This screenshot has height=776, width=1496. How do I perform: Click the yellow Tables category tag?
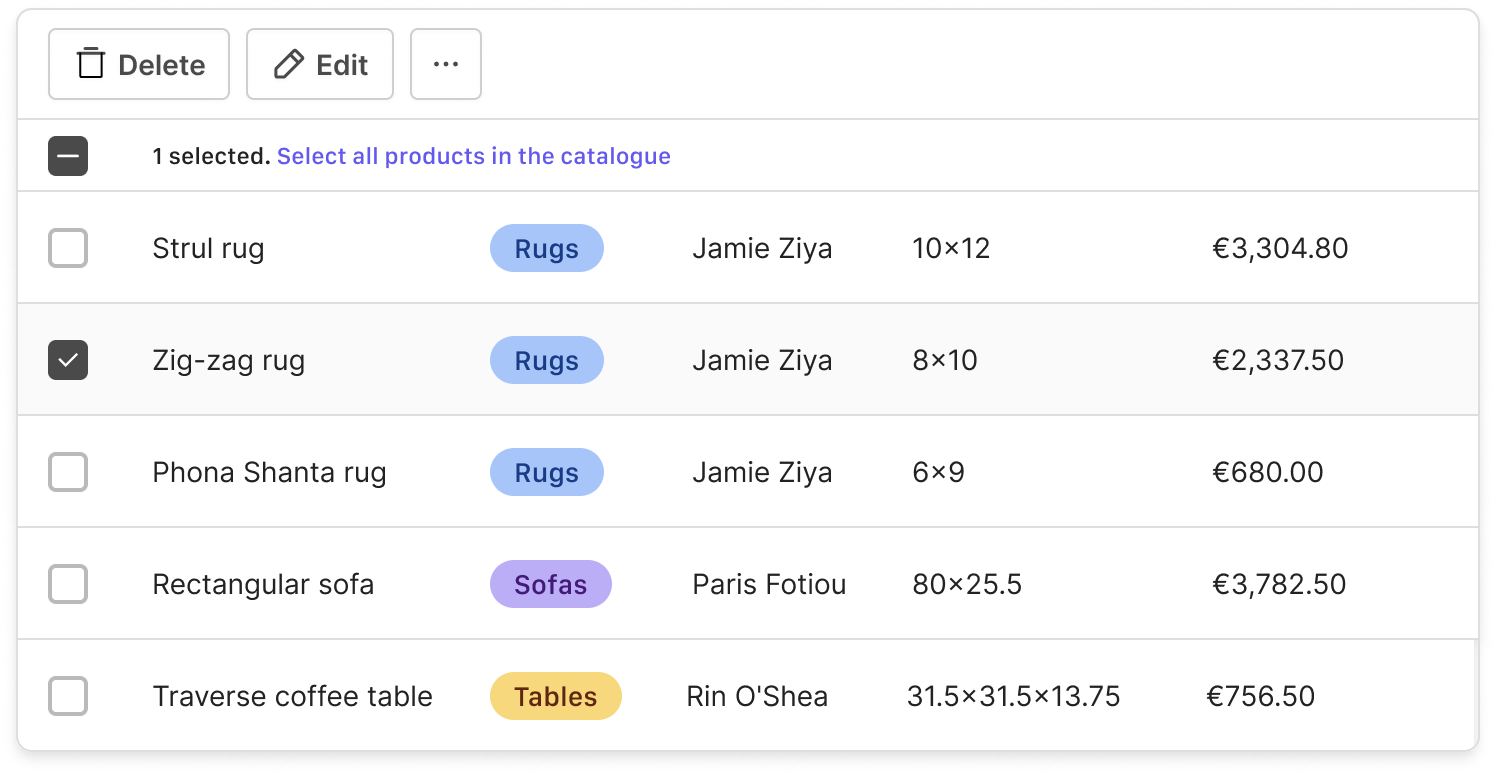[555, 696]
